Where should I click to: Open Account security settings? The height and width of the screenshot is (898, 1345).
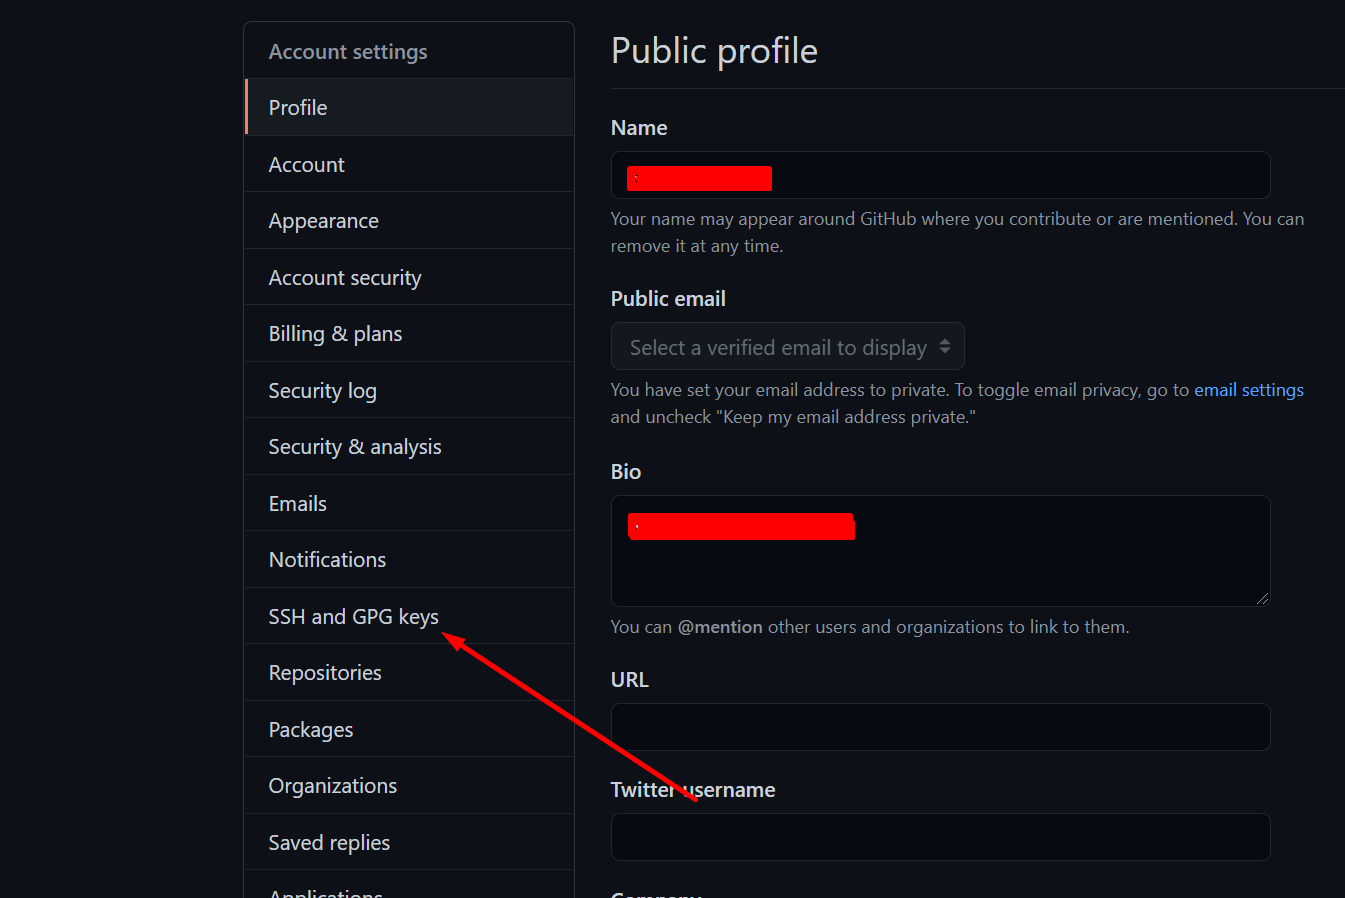(345, 277)
